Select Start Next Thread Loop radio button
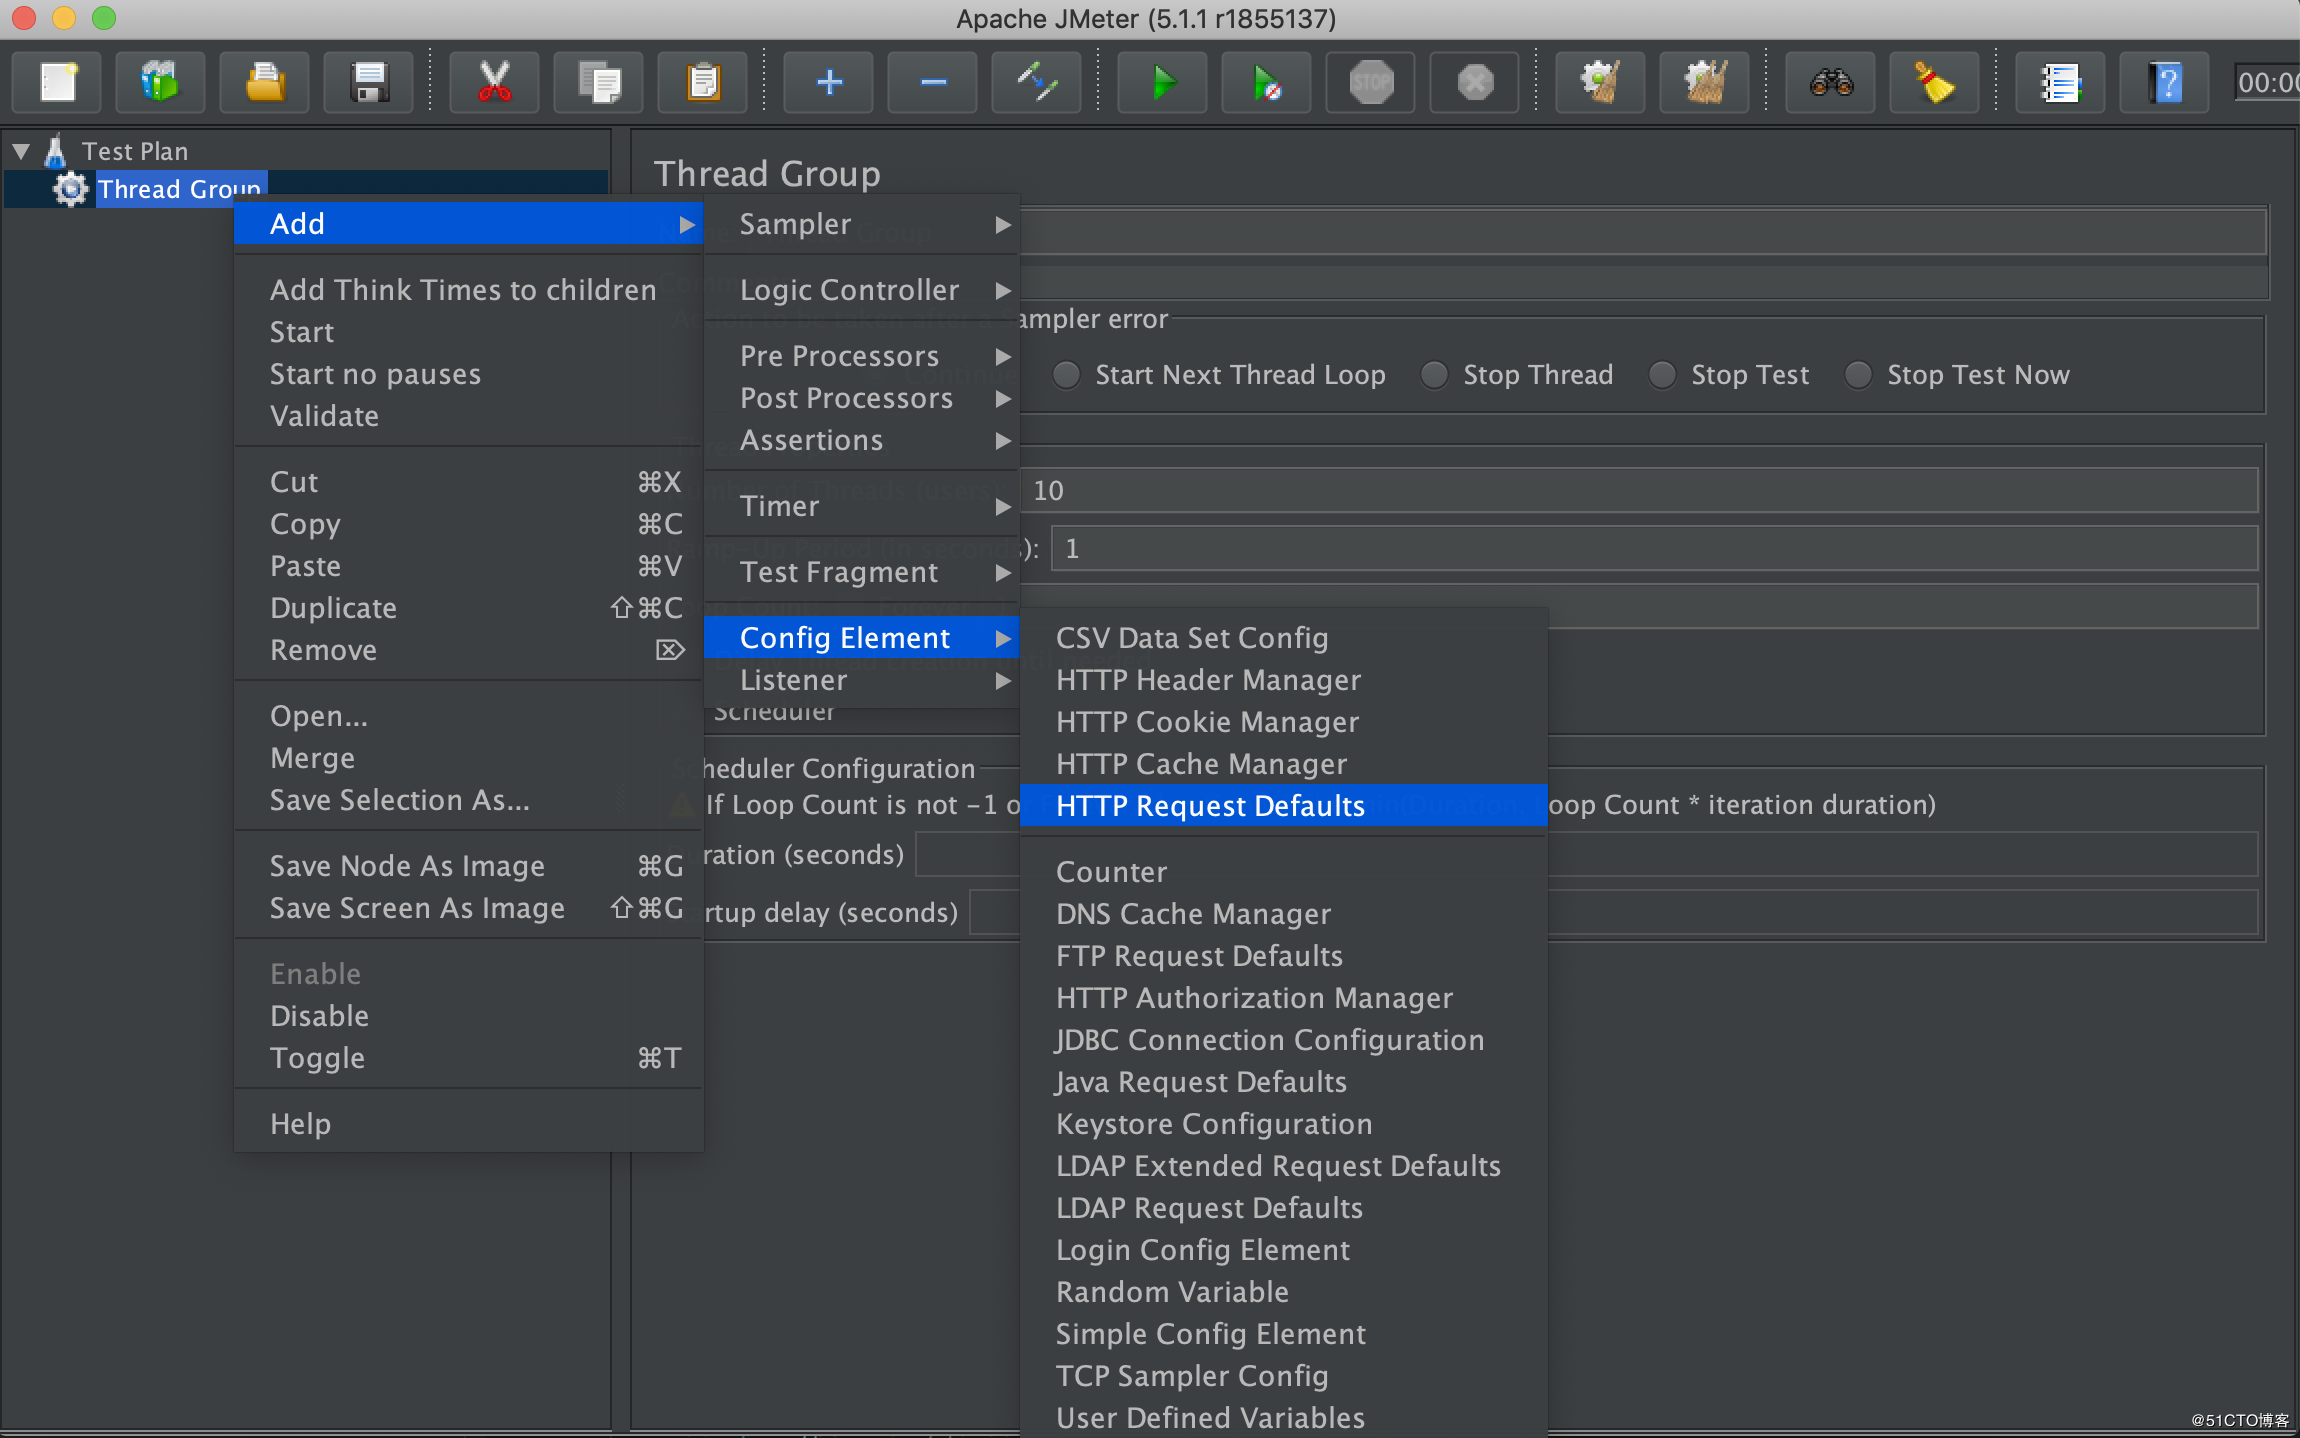 (x=1061, y=374)
